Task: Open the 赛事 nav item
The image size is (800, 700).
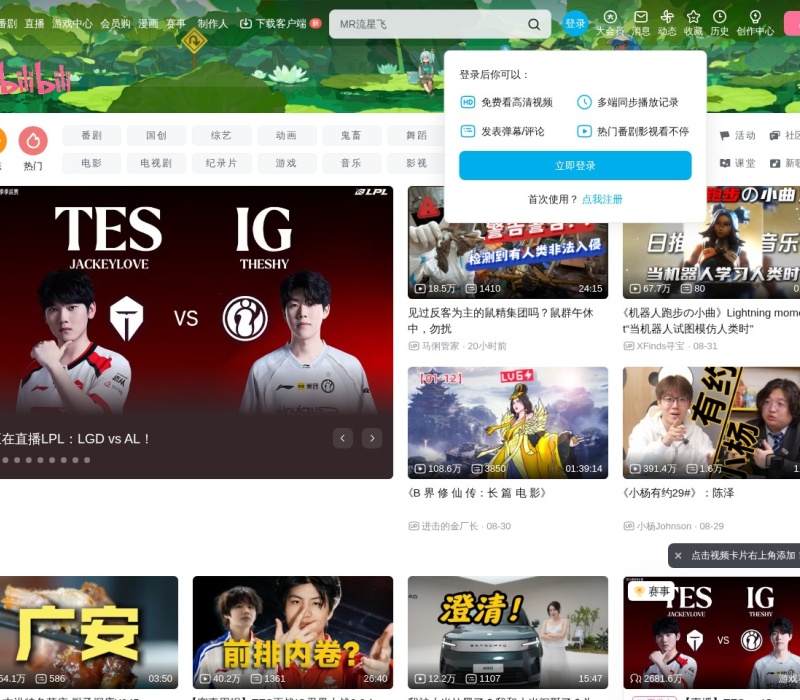Action: click(x=176, y=23)
